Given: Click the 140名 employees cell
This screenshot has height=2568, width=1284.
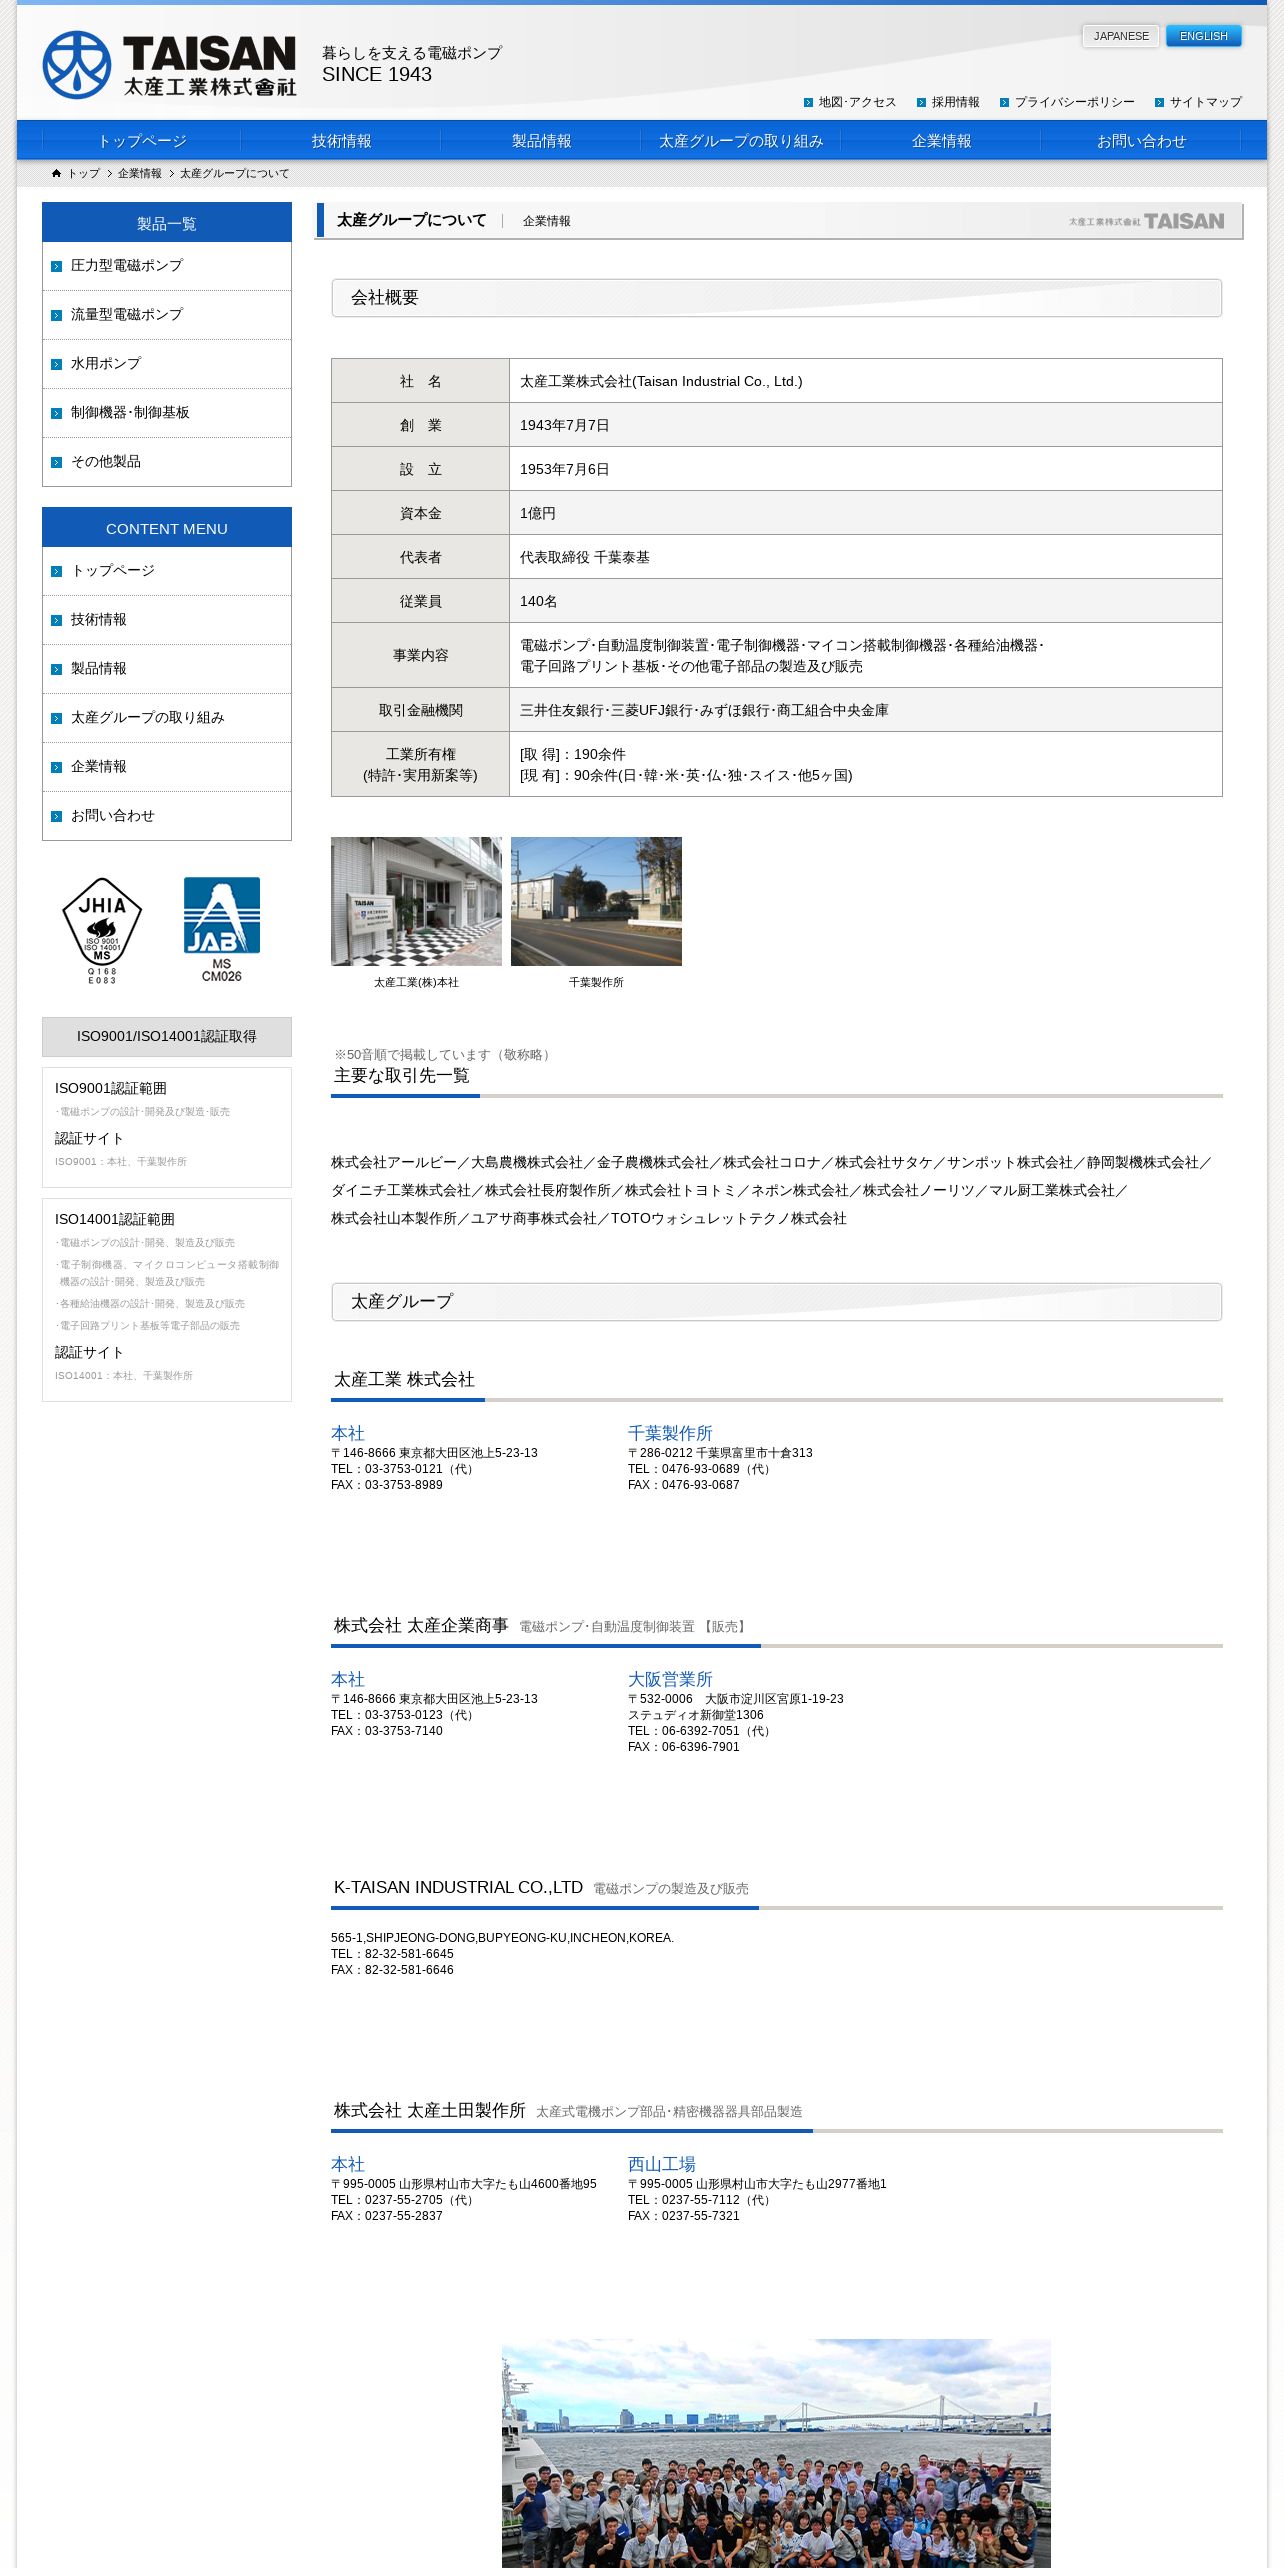Looking at the screenshot, I should click(866, 601).
